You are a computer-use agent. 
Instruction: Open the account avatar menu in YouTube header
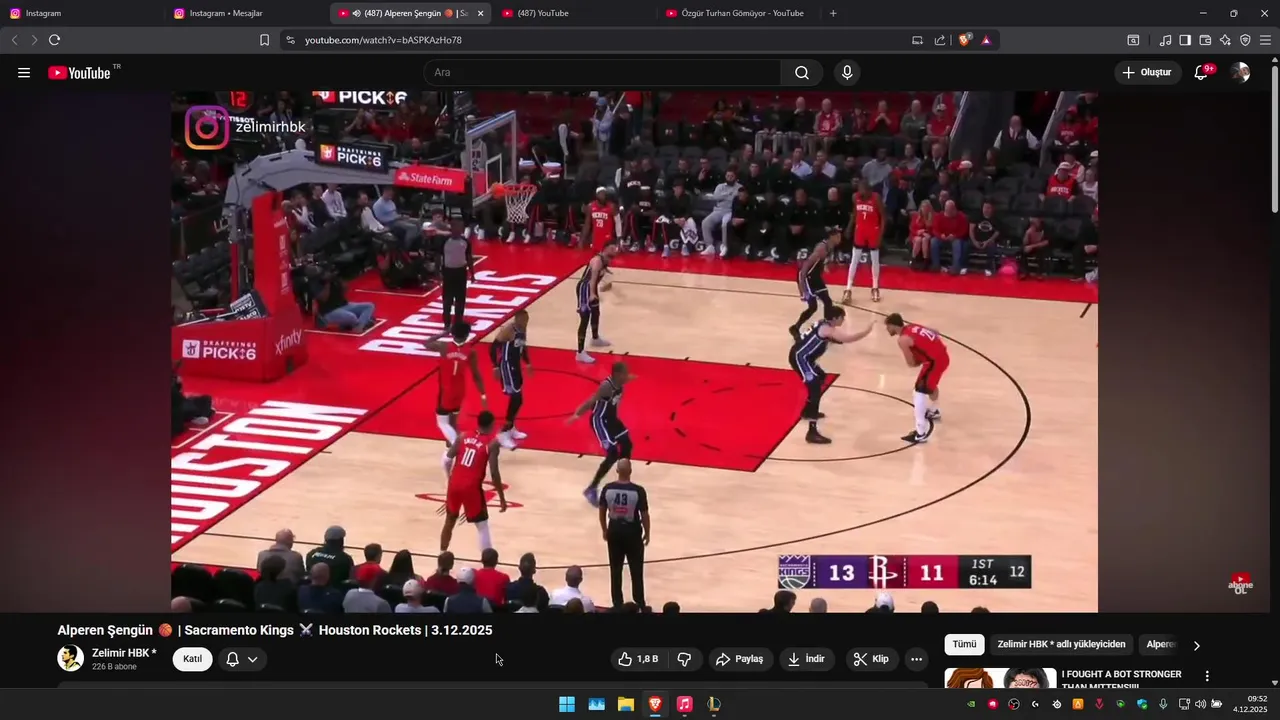[x=1240, y=72]
